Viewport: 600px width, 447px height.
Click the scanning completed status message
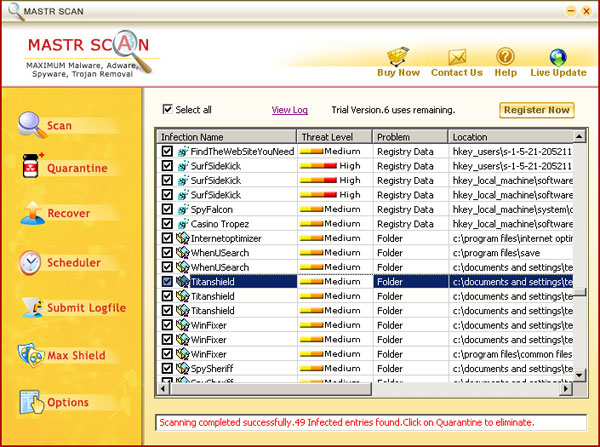coord(347,423)
